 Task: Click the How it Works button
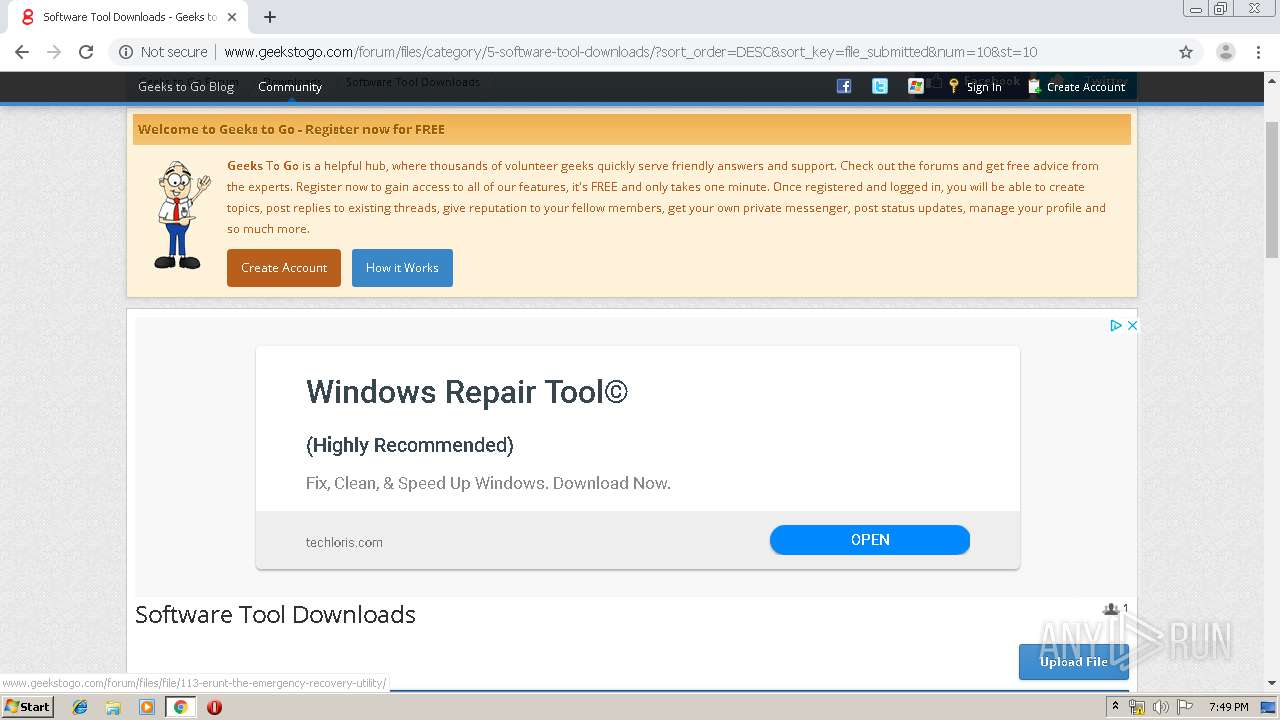(402, 268)
